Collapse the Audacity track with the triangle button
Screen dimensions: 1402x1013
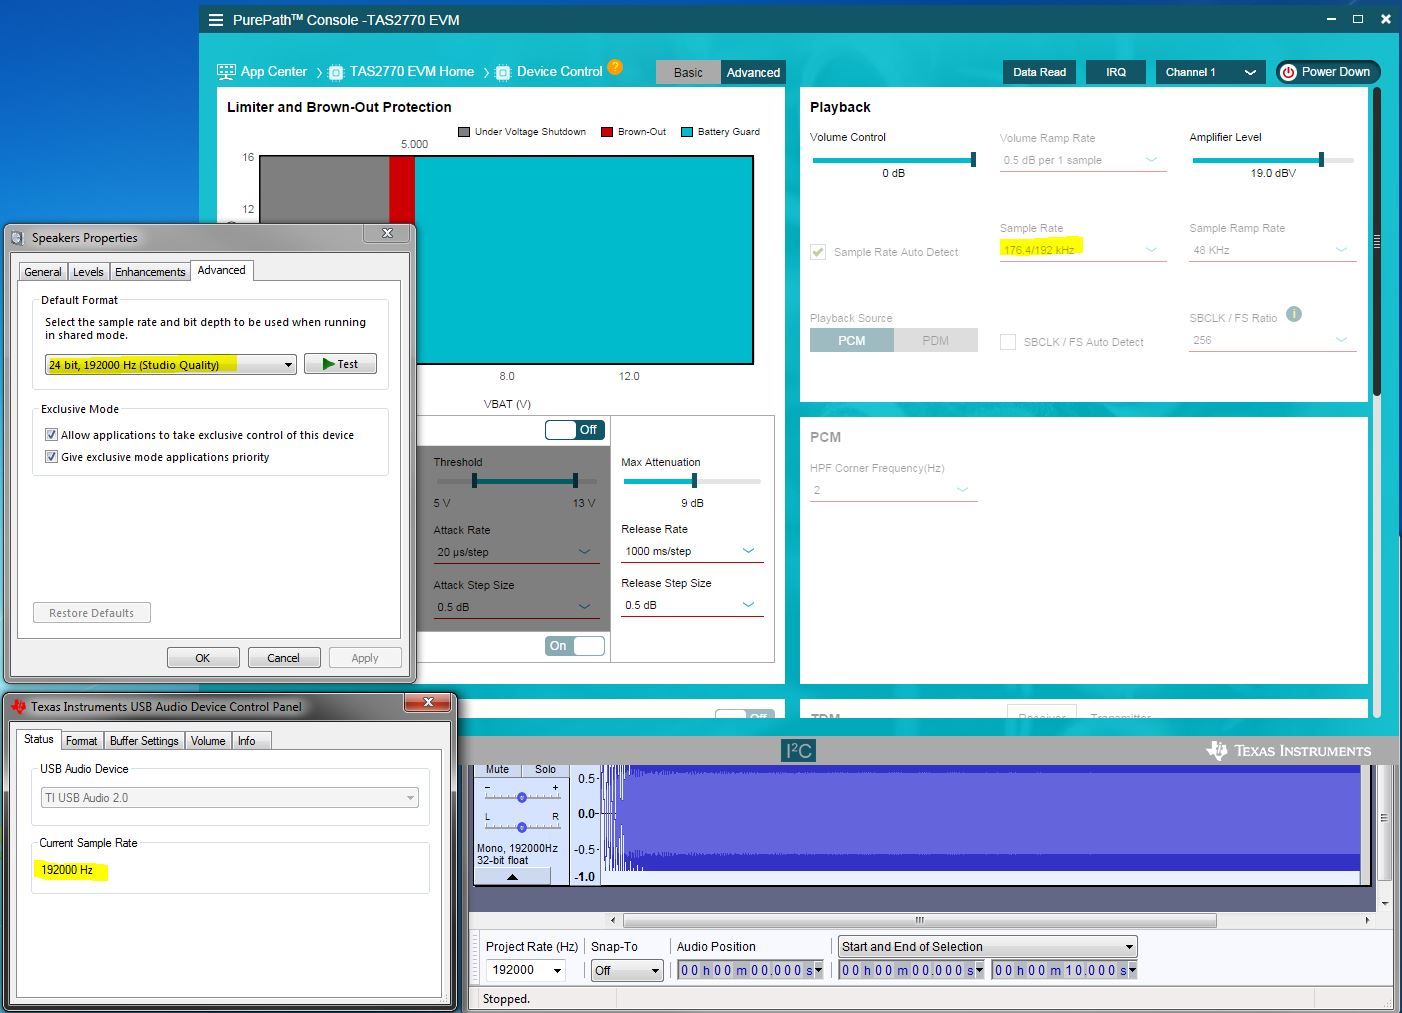[512, 877]
